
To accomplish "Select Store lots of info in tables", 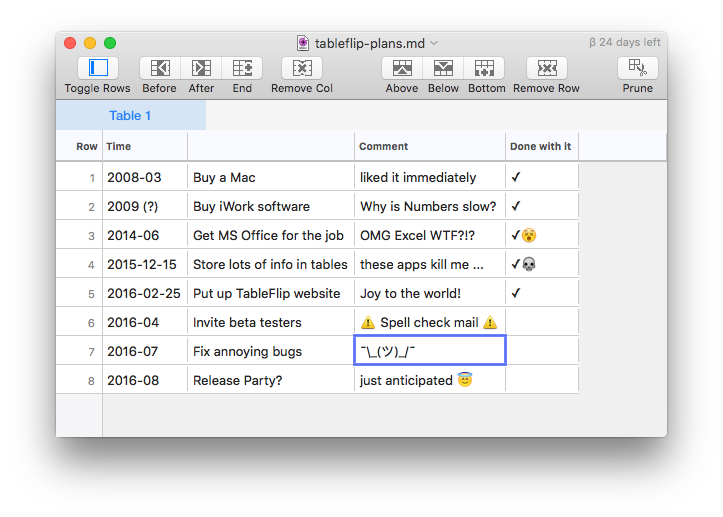I will pos(271,265).
